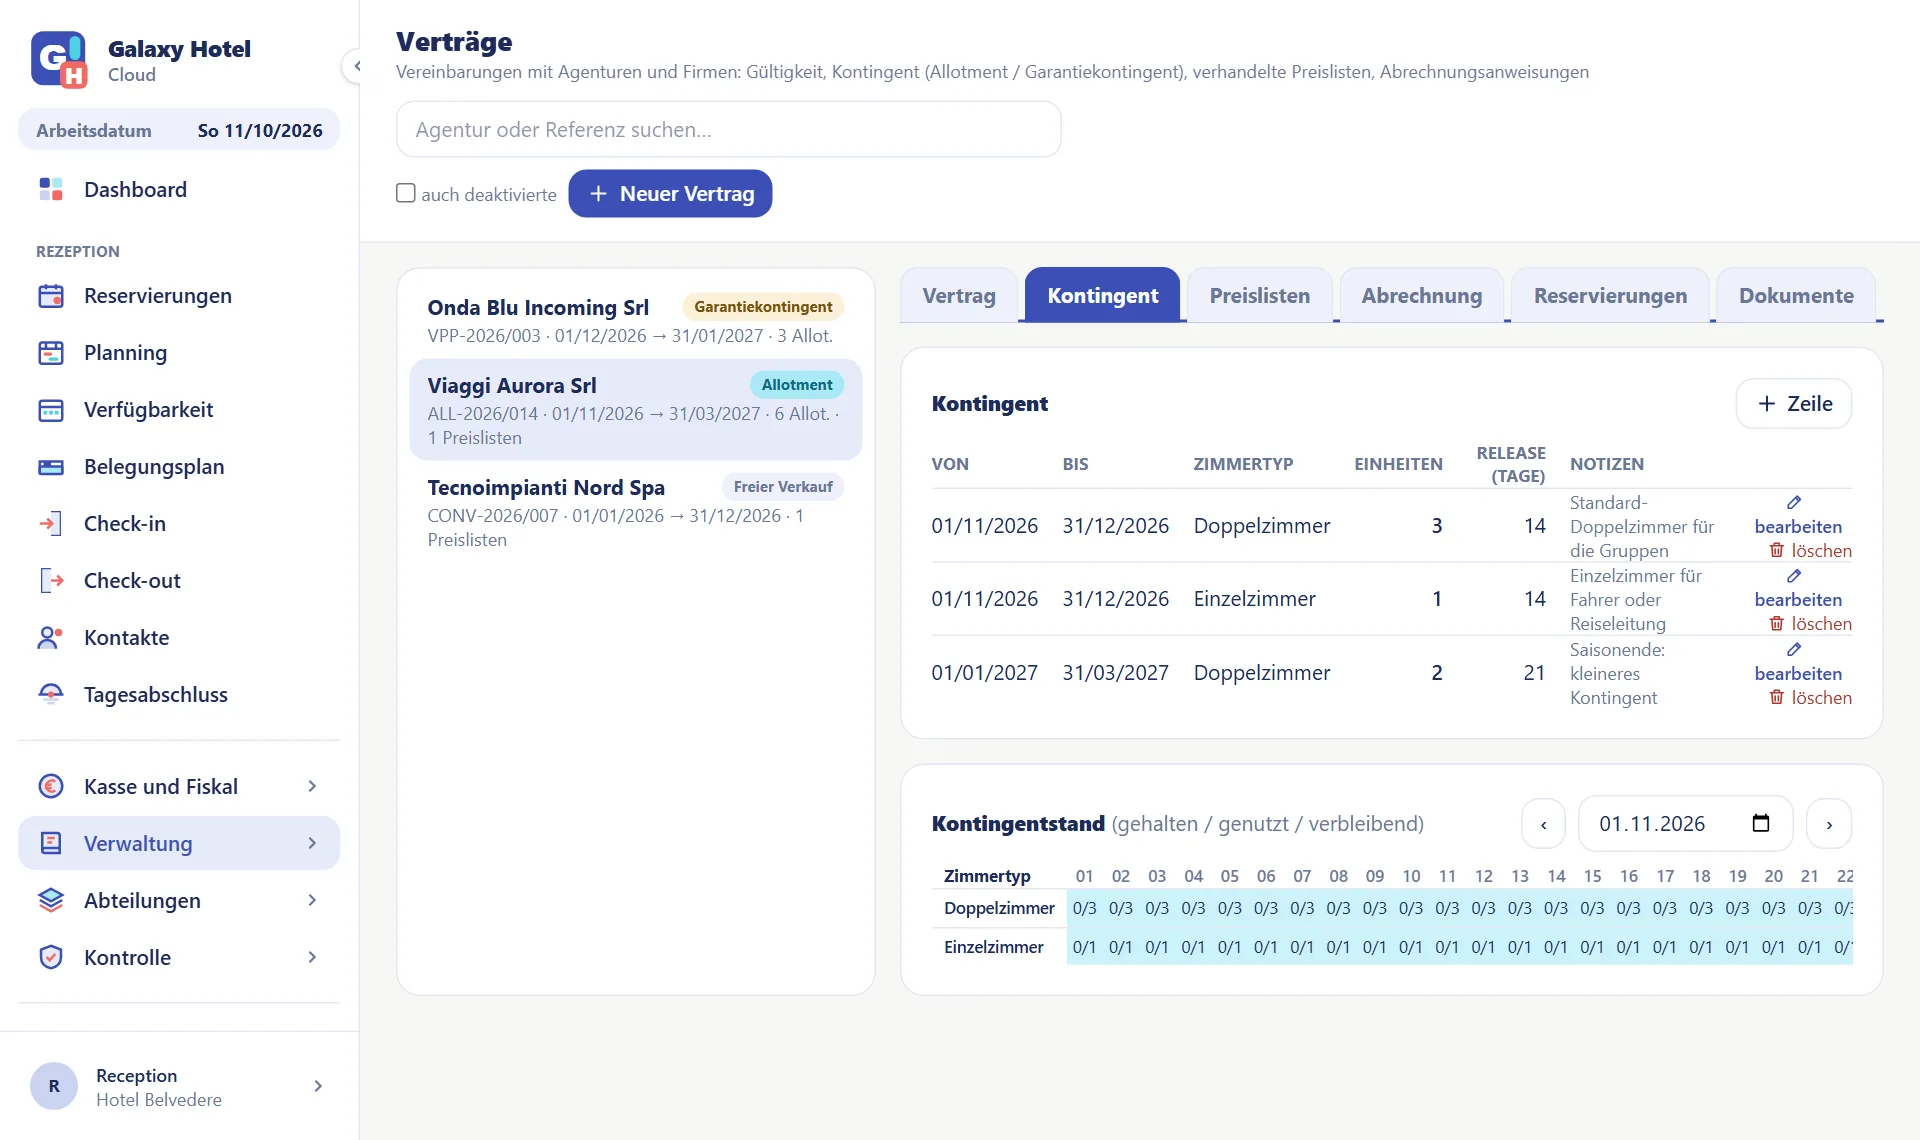Image resolution: width=1920 pixels, height=1140 pixels.
Task: Click the Reservierungen calendar icon in sidebar
Action: click(x=51, y=296)
